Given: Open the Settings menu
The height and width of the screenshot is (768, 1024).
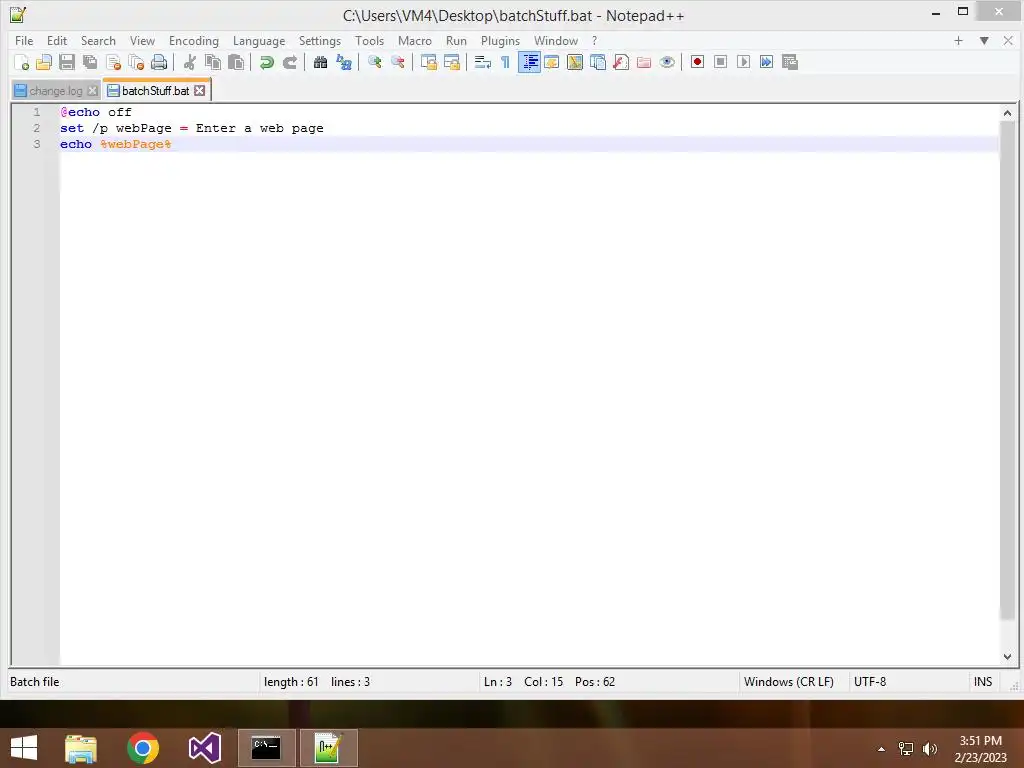Looking at the screenshot, I should (x=320, y=40).
